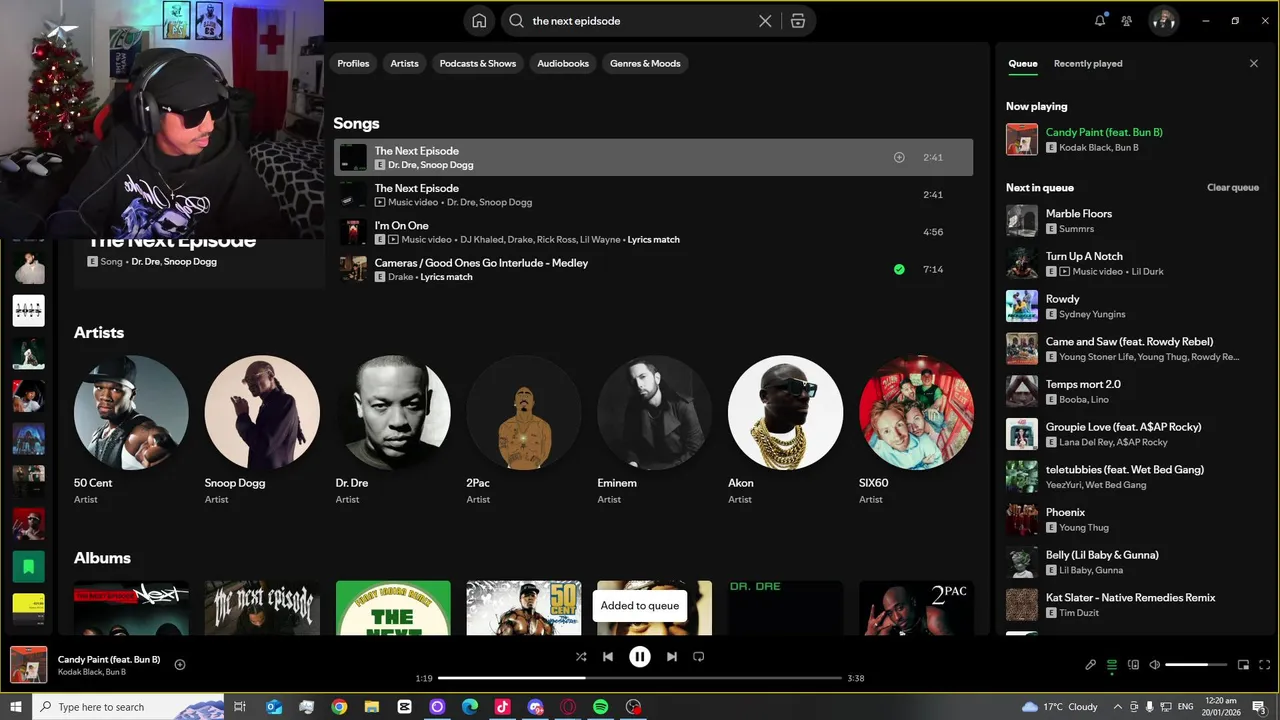Open user profile avatar menu
The height and width of the screenshot is (720, 1280).
(1163, 21)
